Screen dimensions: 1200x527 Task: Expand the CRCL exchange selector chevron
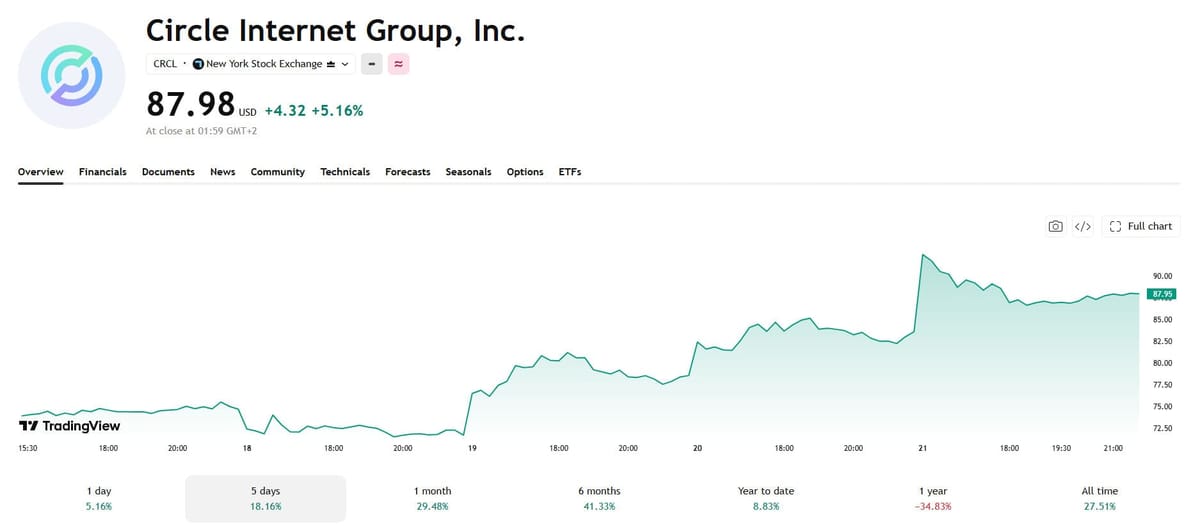click(345, 64)
